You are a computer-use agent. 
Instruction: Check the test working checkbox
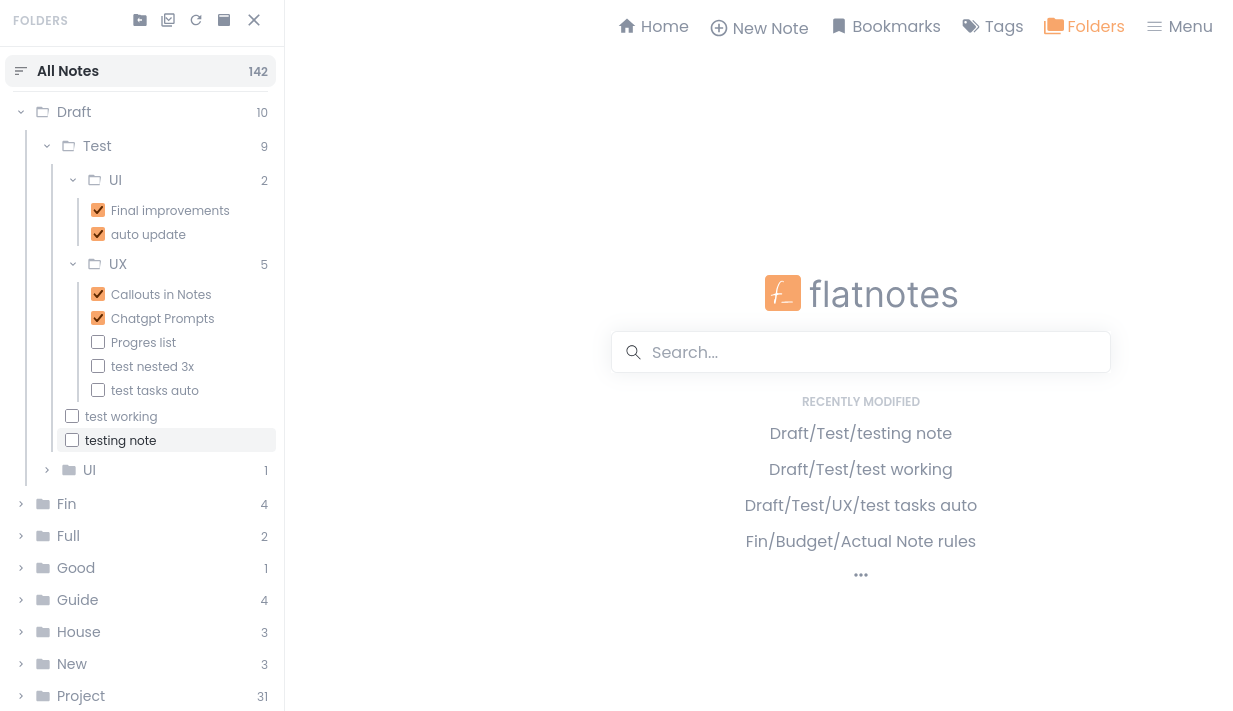(72, 416)
